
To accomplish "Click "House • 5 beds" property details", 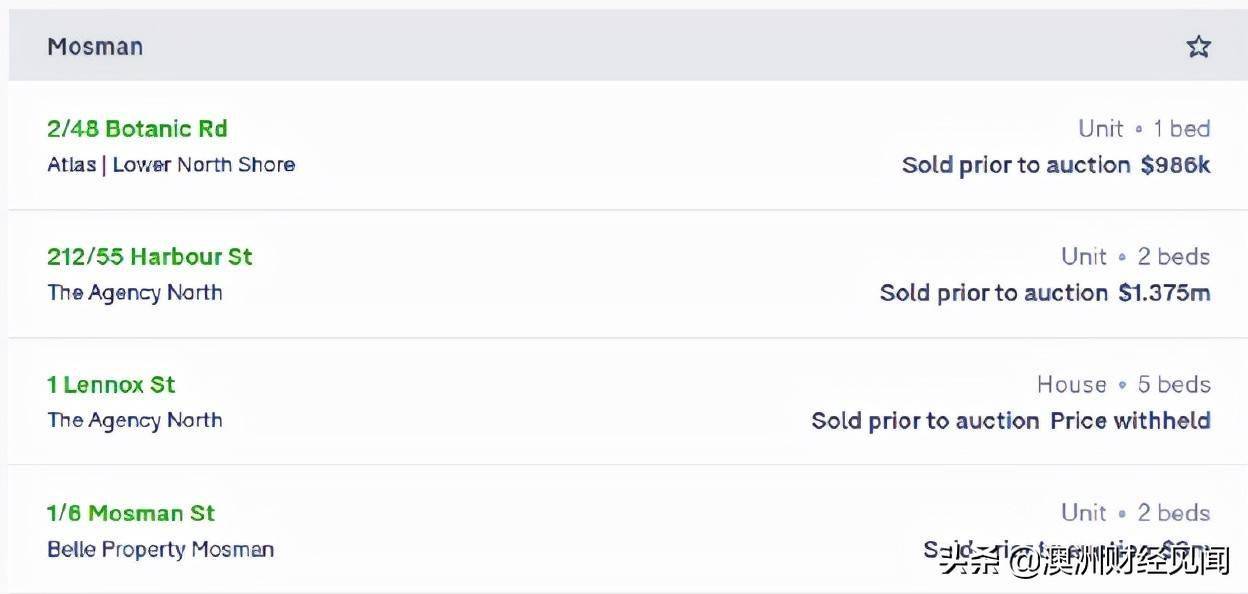I will click(1123, 385).
